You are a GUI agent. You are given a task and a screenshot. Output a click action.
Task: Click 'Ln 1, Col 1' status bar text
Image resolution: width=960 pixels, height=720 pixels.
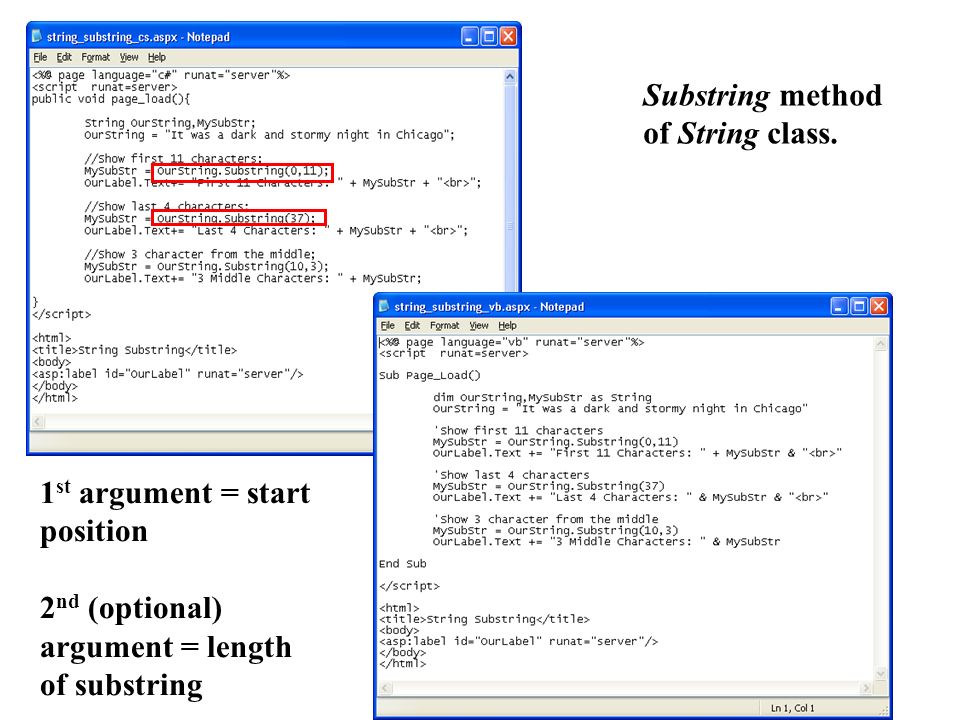click(792, 708)
